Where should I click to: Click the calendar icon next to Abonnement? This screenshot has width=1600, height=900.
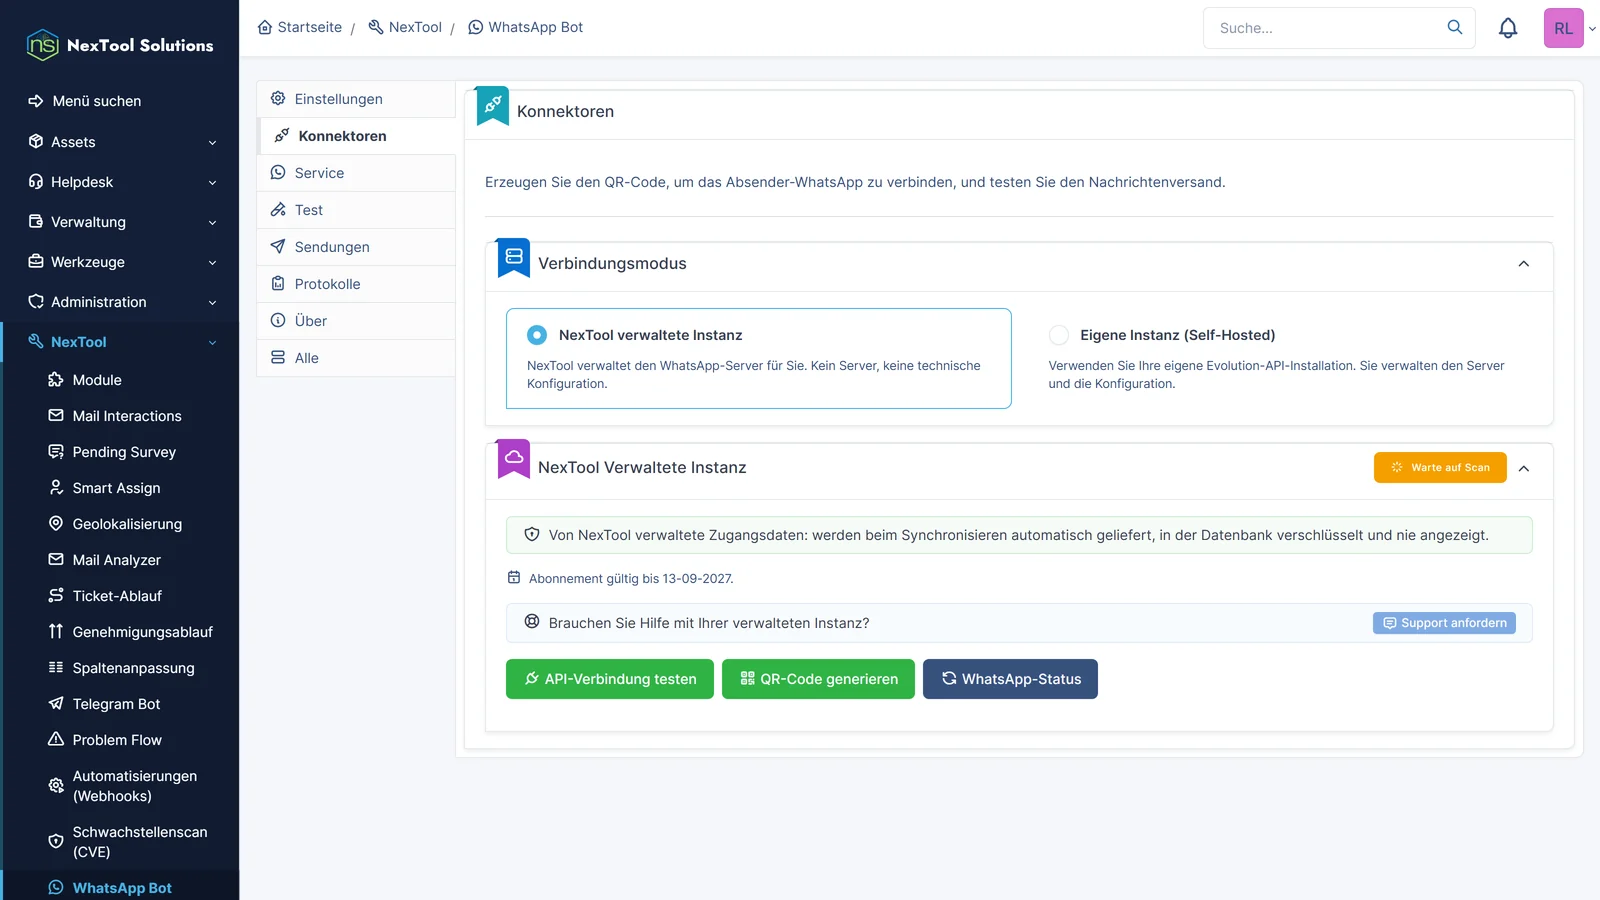tap(514, 578)
